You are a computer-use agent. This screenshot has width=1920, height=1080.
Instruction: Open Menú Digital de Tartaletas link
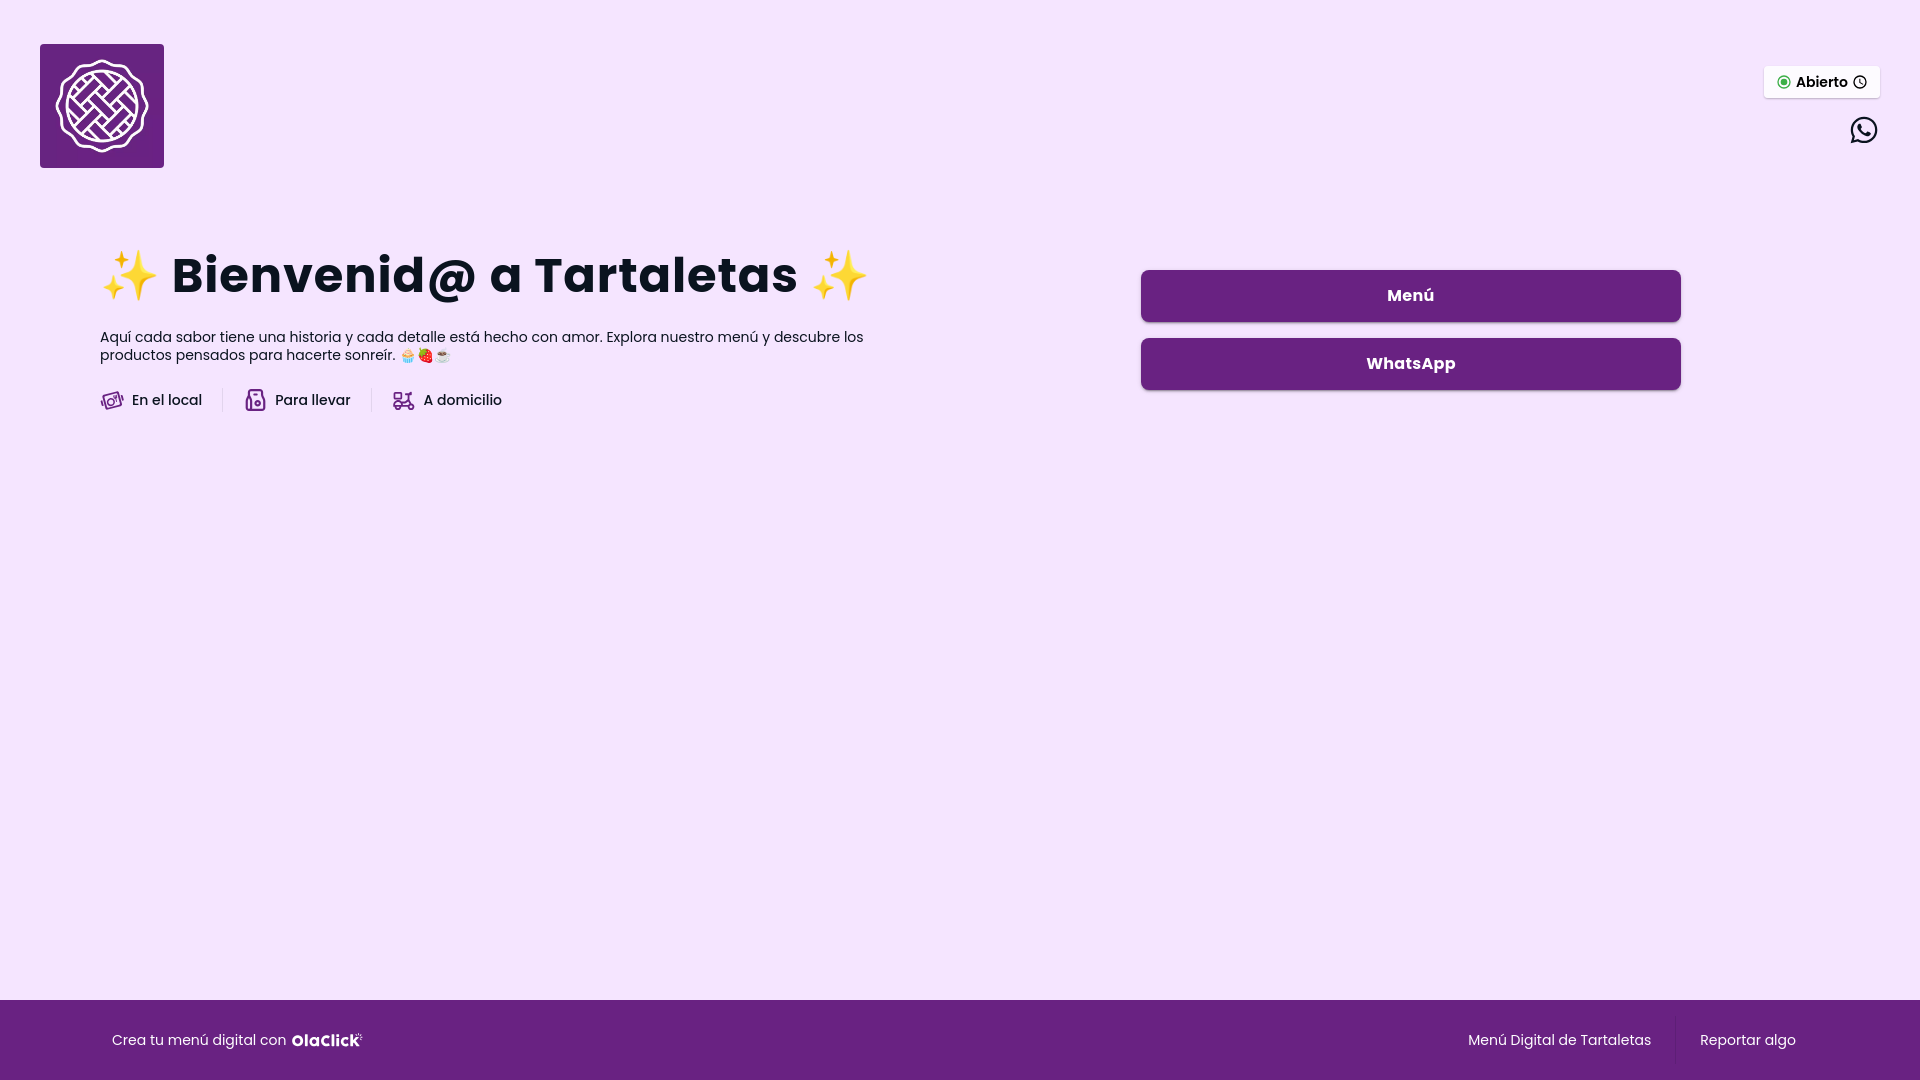click(1559, 1040)
